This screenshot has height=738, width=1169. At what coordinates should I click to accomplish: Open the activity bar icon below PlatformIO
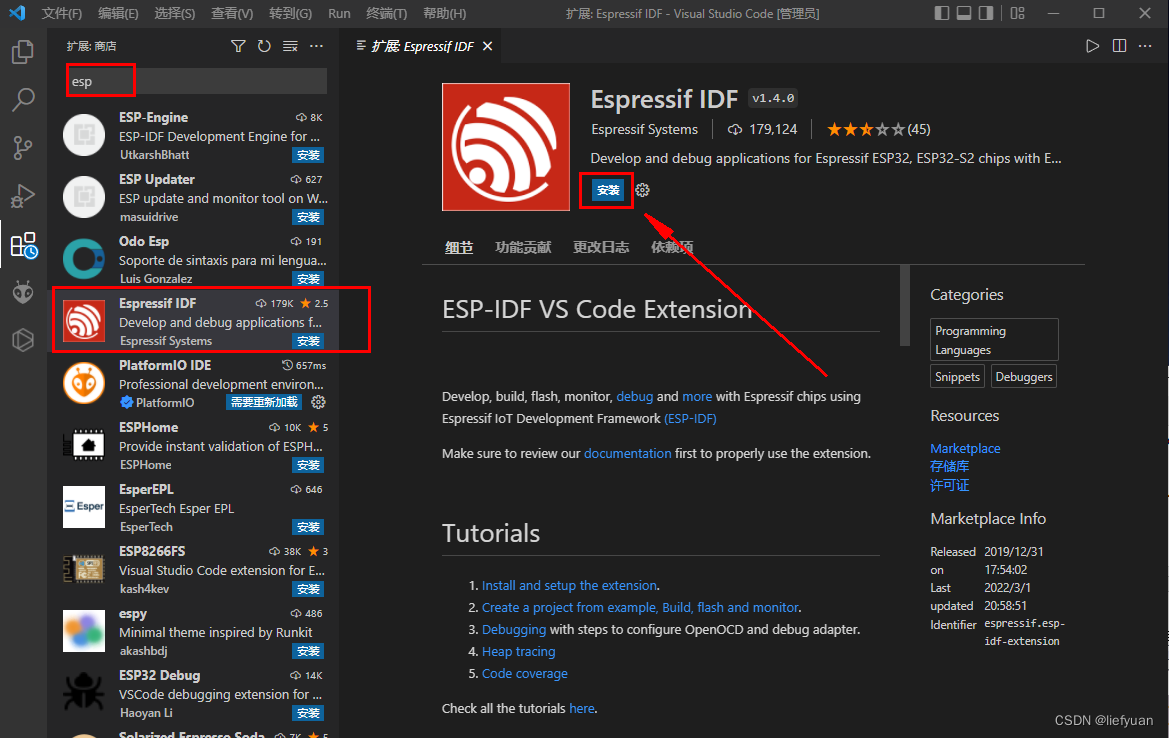[23, 340]
